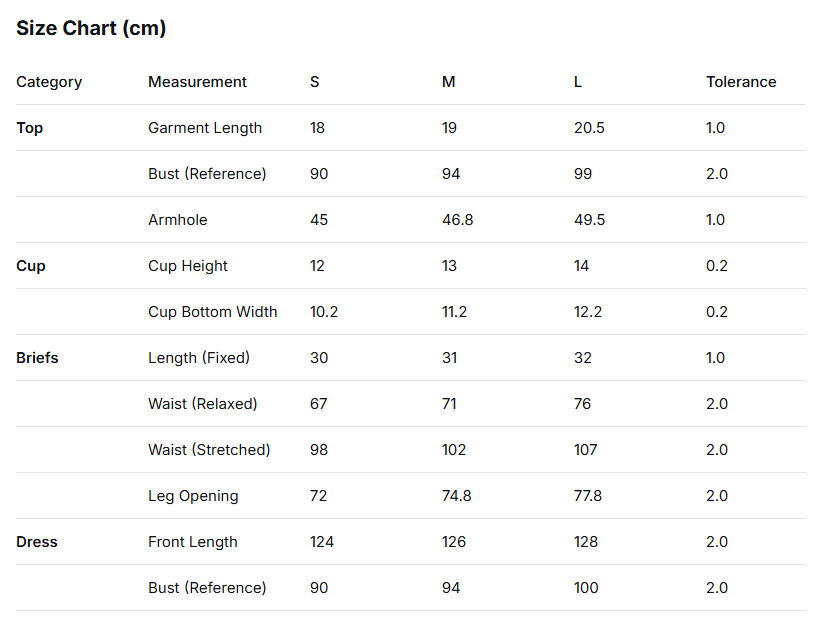Select the Briefs category label

(x=37, y=358)
